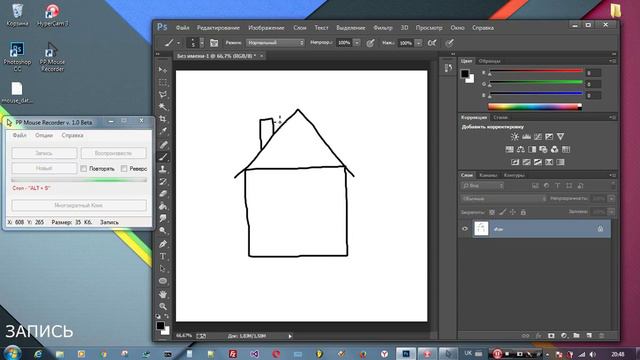Image resolution: width=640 pixels, height=360 pixels.
Task: Create a new layer from panel bottom
Action: coord(589,336)
